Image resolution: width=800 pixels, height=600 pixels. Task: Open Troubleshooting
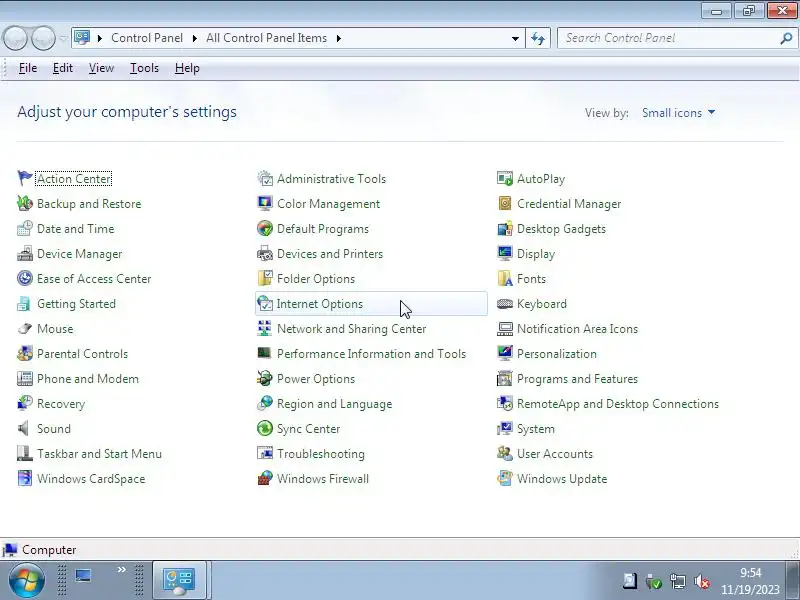(x=321, y=454)
